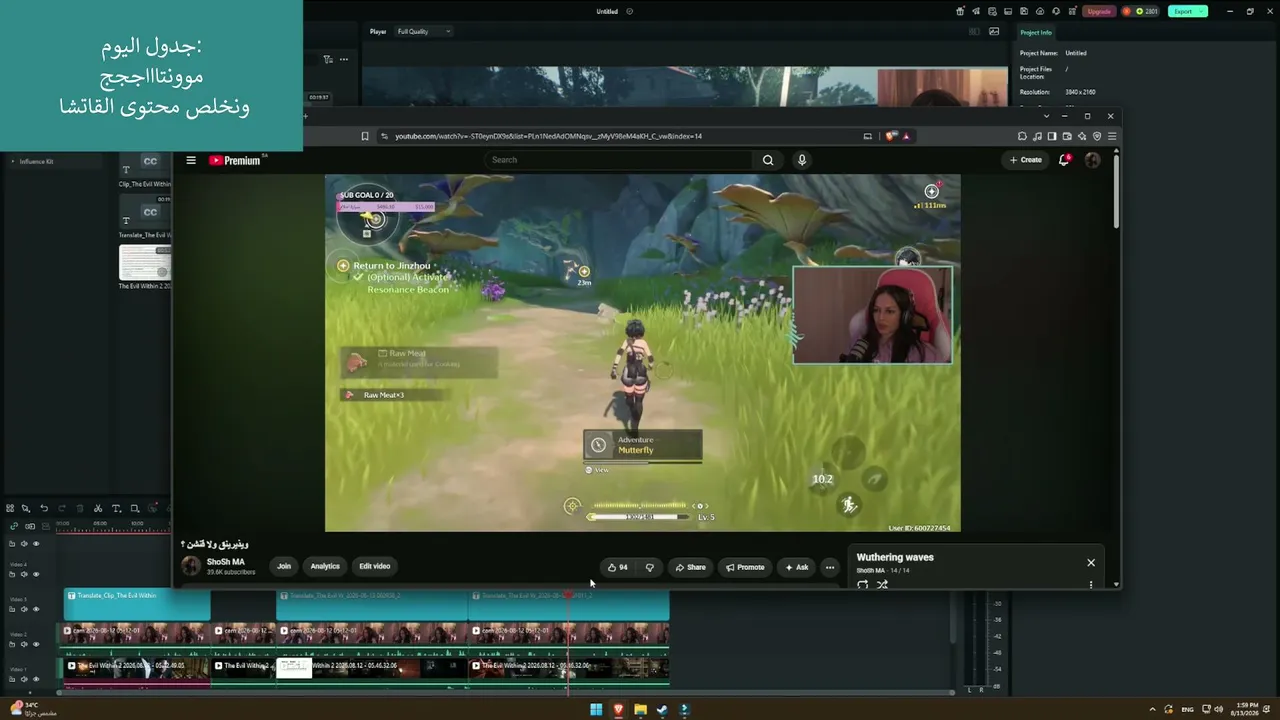Screen dimensions: 1280x720
Task: Open Steam from the taskbar
Action: pos(662,710)
